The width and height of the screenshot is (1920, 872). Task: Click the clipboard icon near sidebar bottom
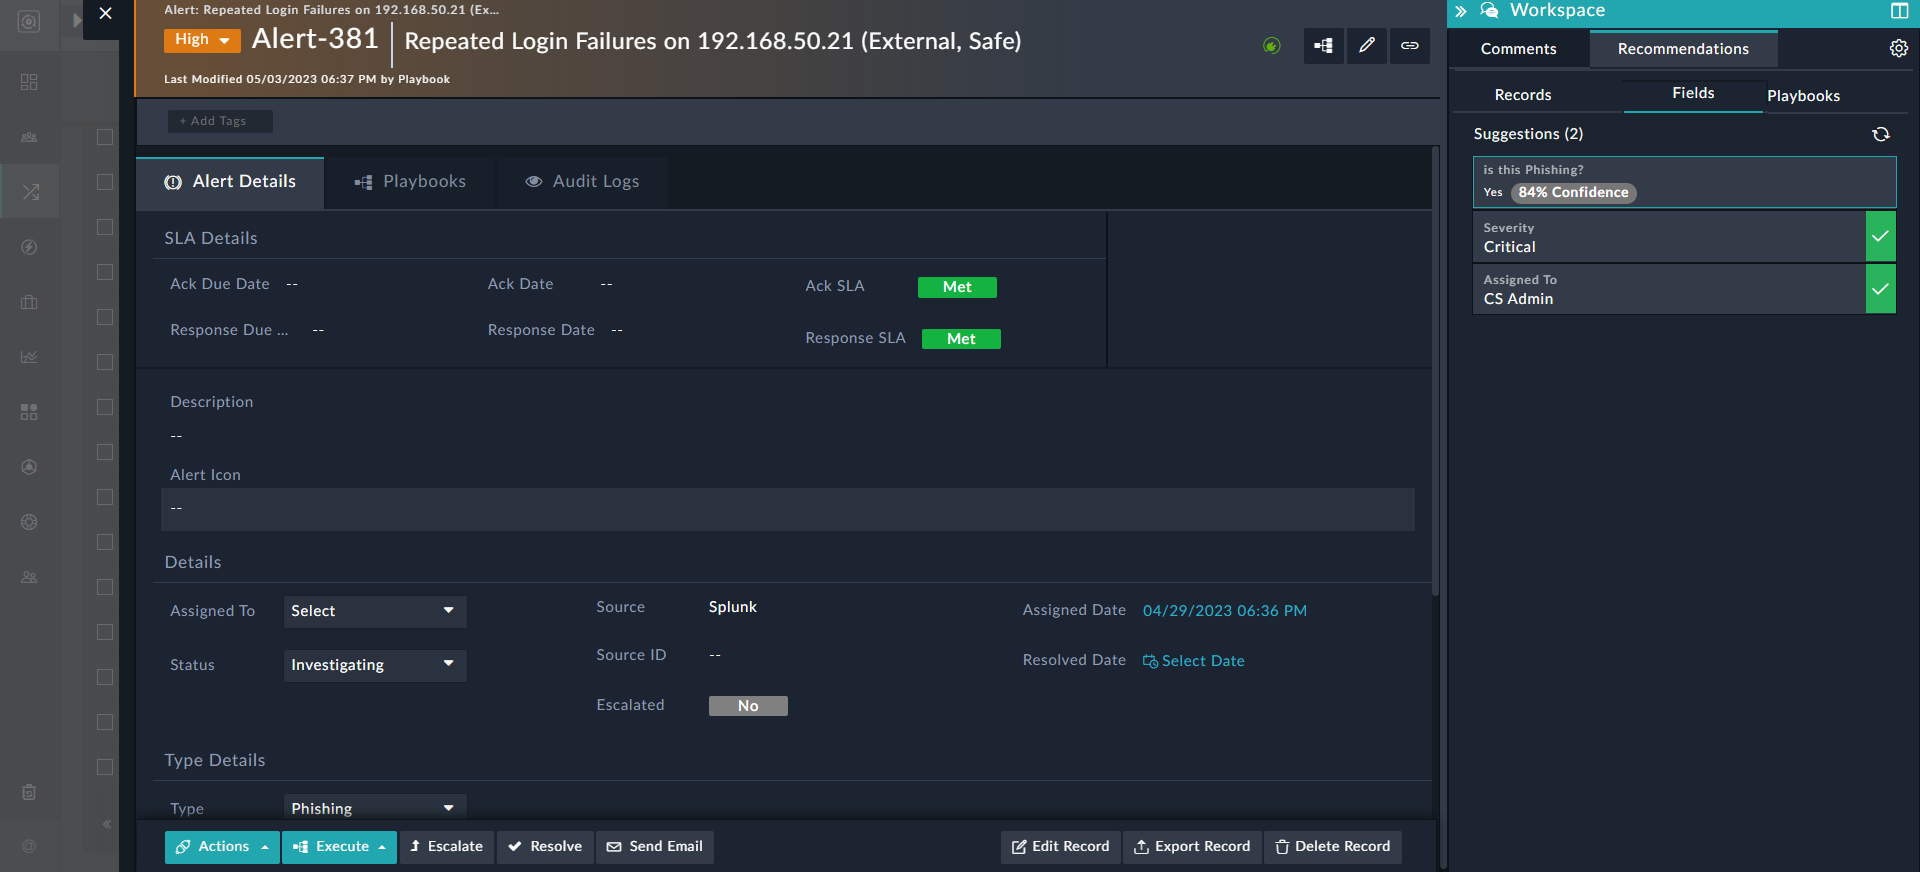pyautogui.click(x=29, y=792)
